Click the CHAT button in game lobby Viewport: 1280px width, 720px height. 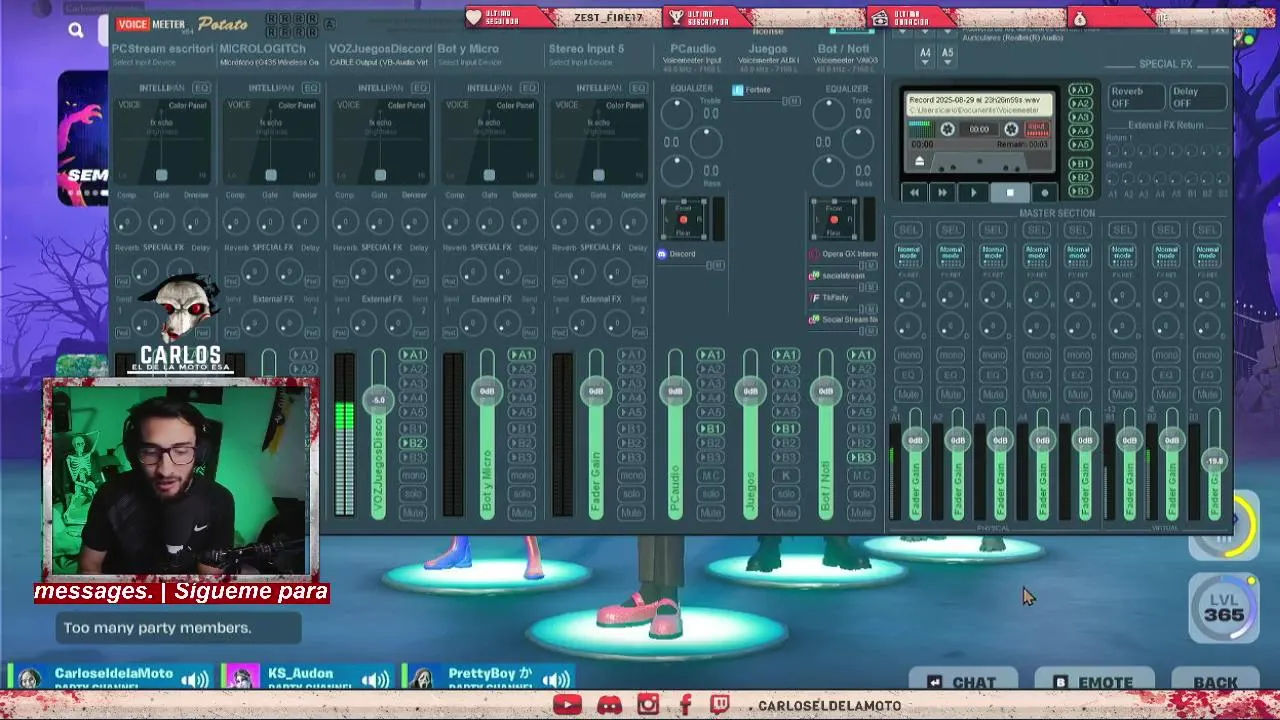tap(961, 683)
